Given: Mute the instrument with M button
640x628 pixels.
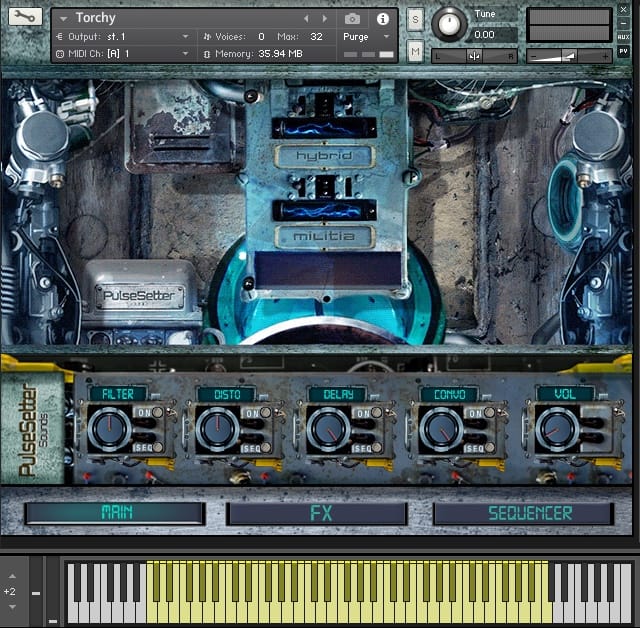Looking at the screenshot, I should (x=415, y=51).
